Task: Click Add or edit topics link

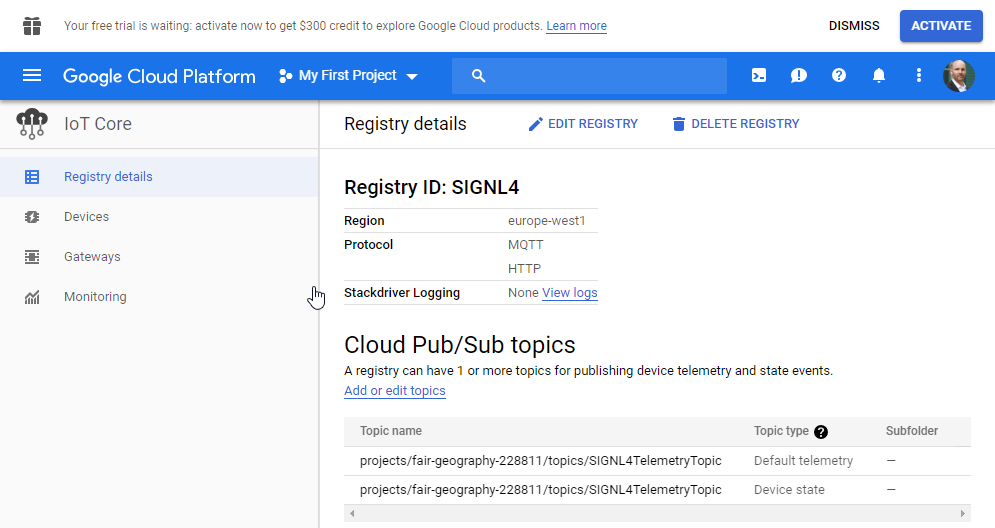Action: pos(395,391)
